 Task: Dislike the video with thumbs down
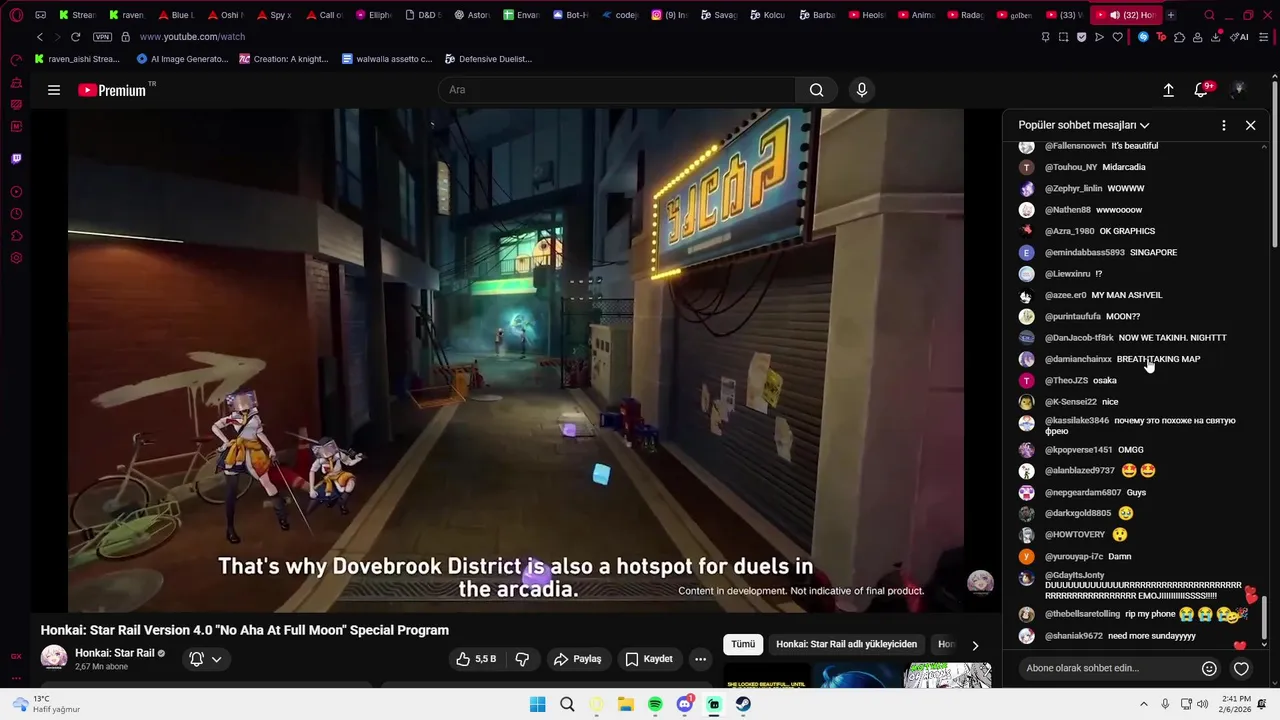(522, 659)
